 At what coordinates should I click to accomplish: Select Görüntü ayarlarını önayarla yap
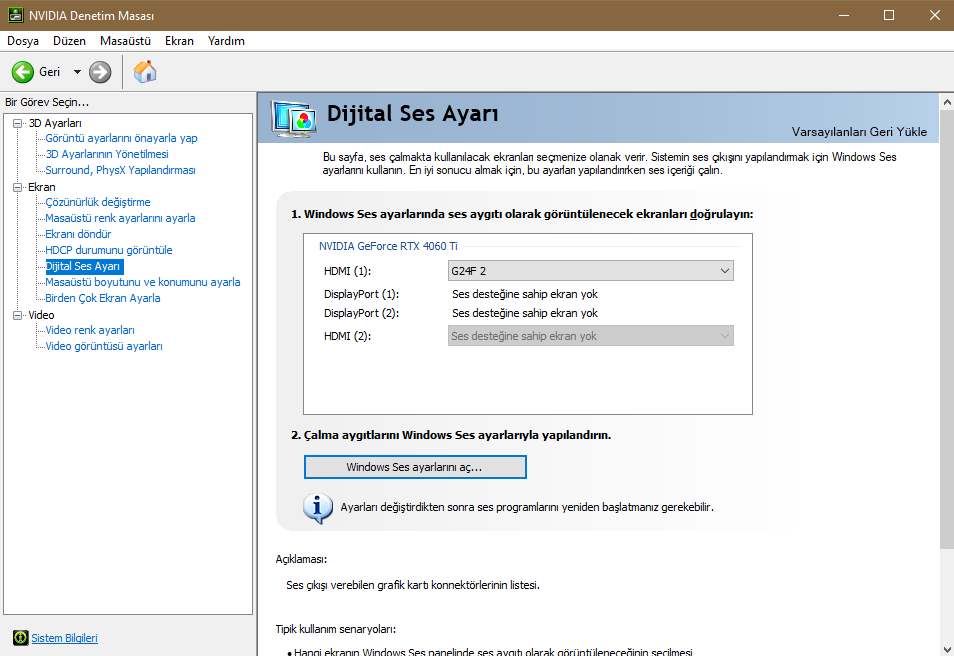[121, 138]
